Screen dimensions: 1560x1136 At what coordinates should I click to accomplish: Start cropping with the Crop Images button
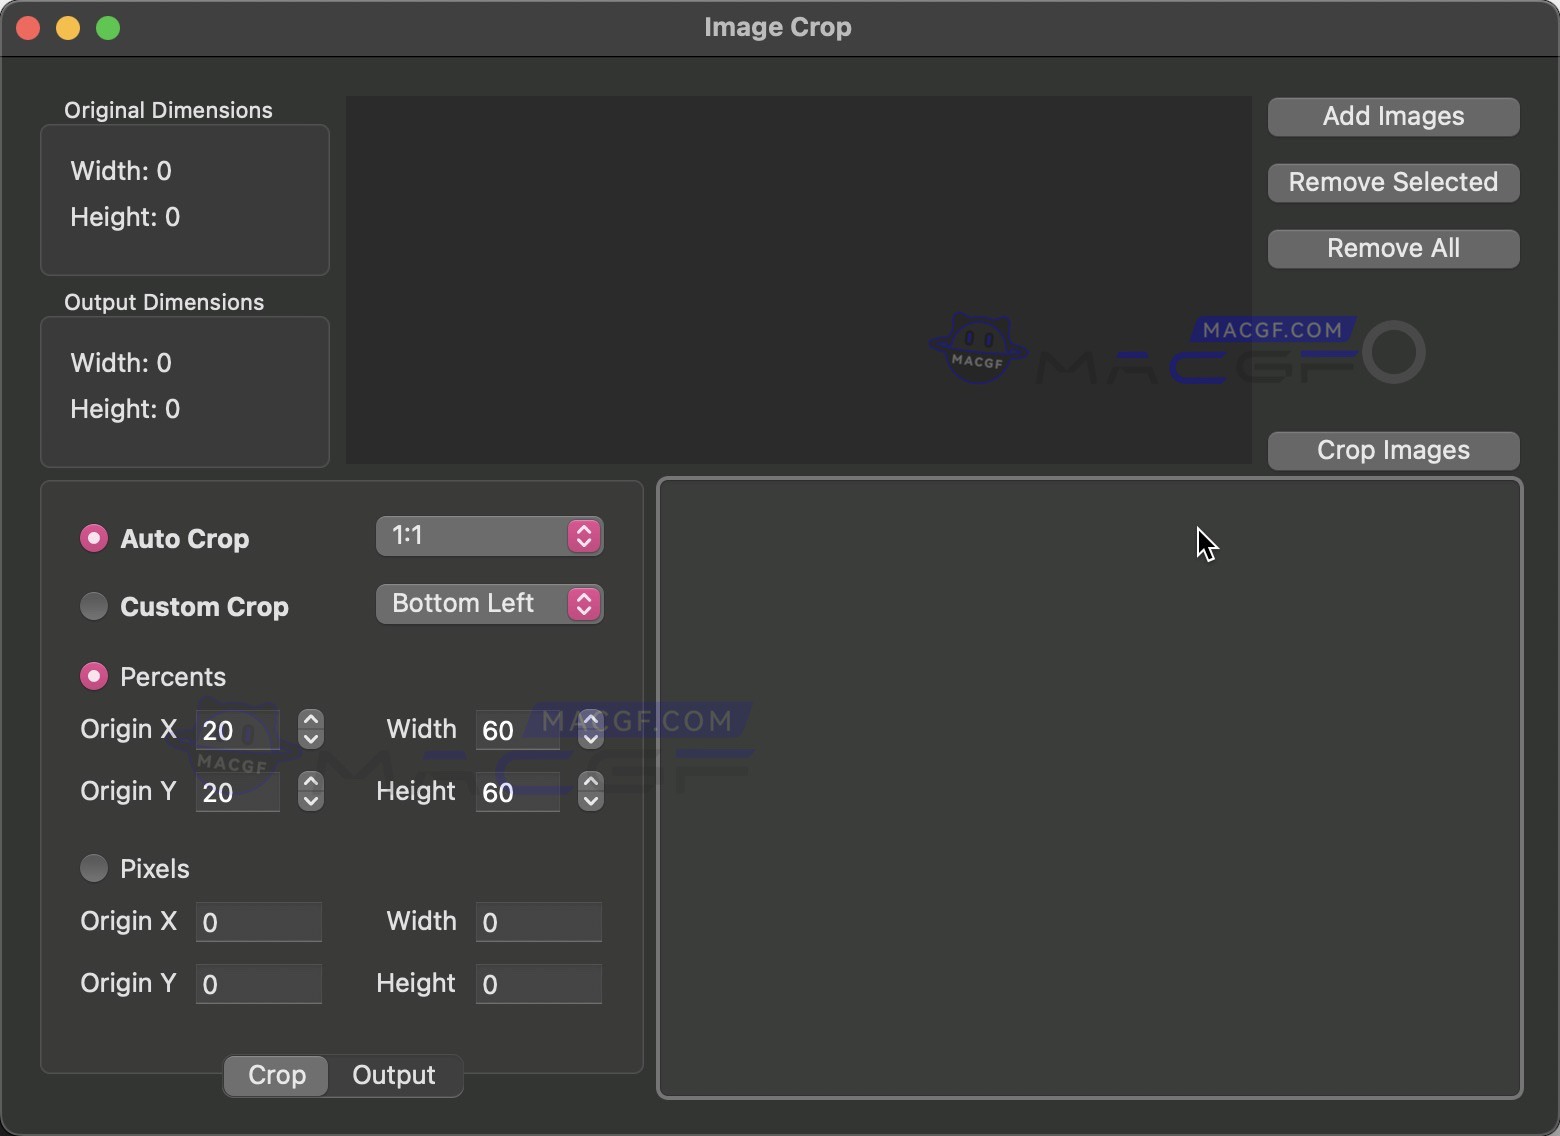pos(1392,450)
